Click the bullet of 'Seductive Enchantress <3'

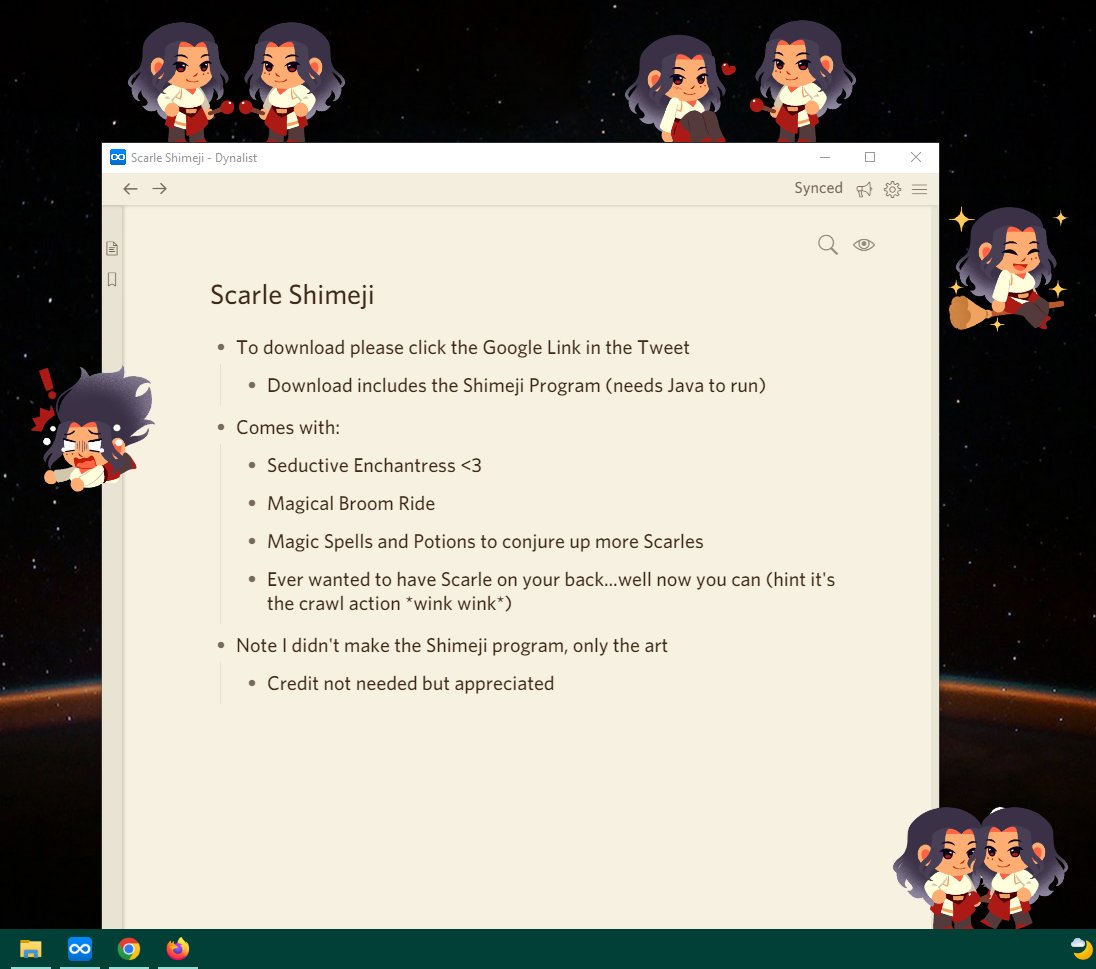(252, 466)
